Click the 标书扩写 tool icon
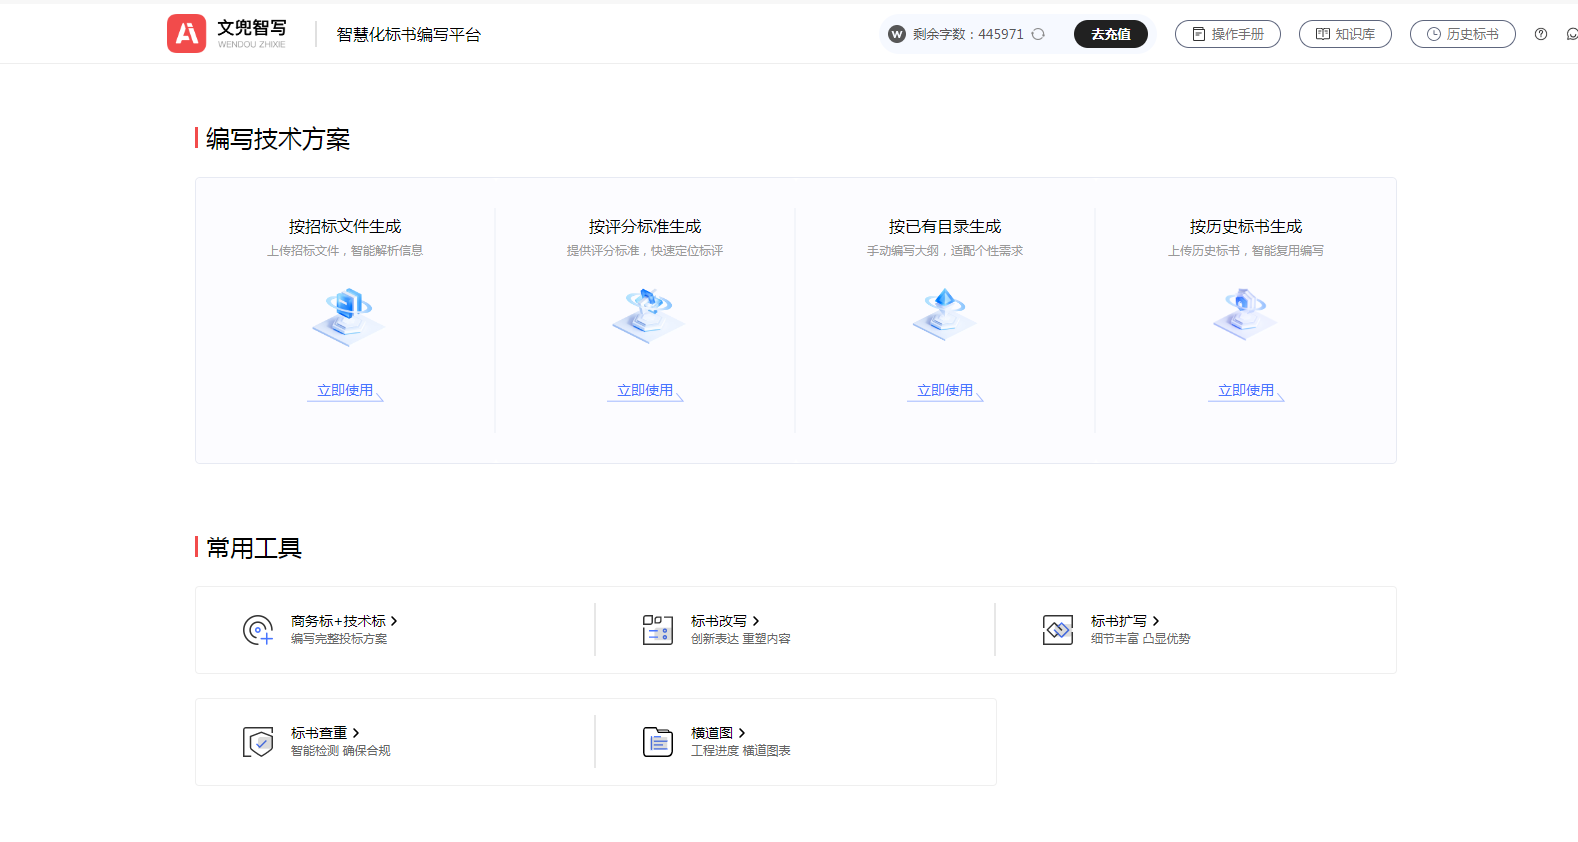The width and height of the screenshot is (1578, 842). tap(1058, 630)
